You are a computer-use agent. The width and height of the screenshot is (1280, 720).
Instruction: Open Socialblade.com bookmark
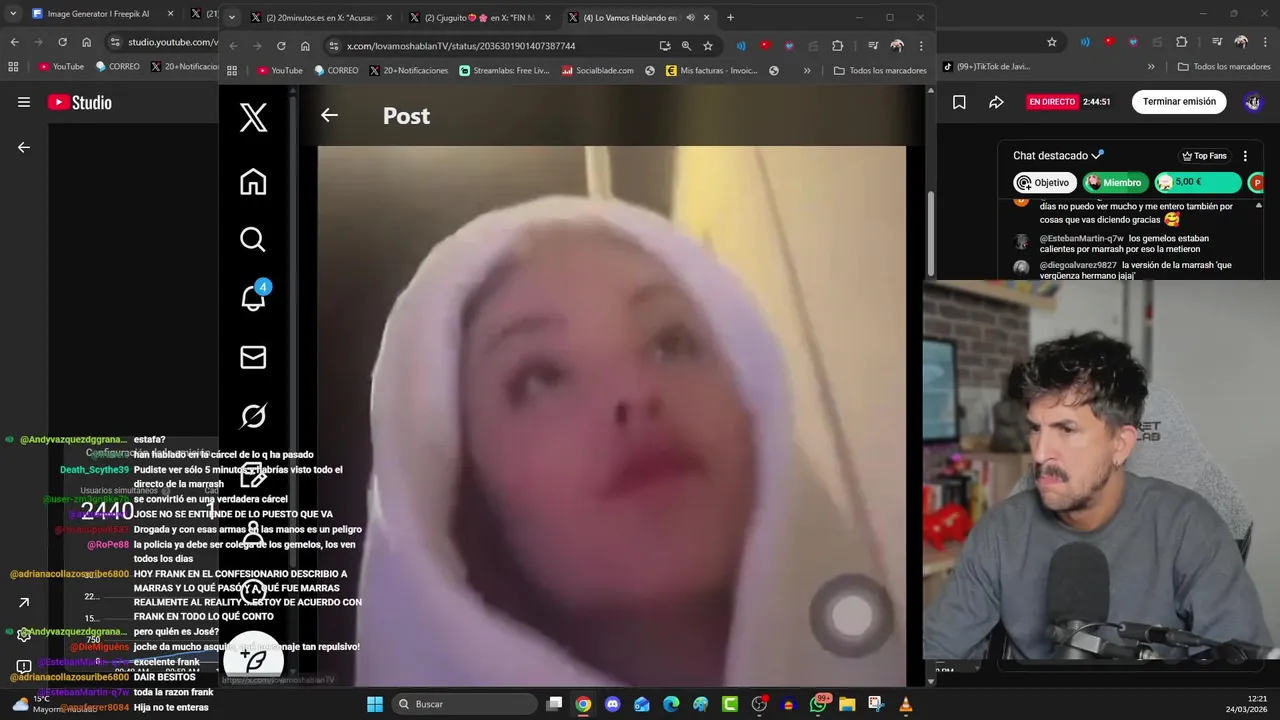(597, 71)
